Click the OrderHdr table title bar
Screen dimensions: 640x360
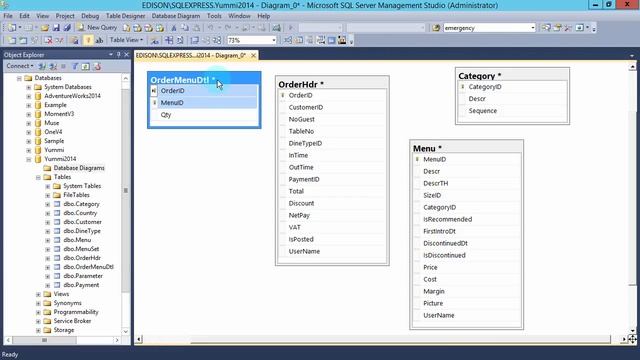point(332,84)
